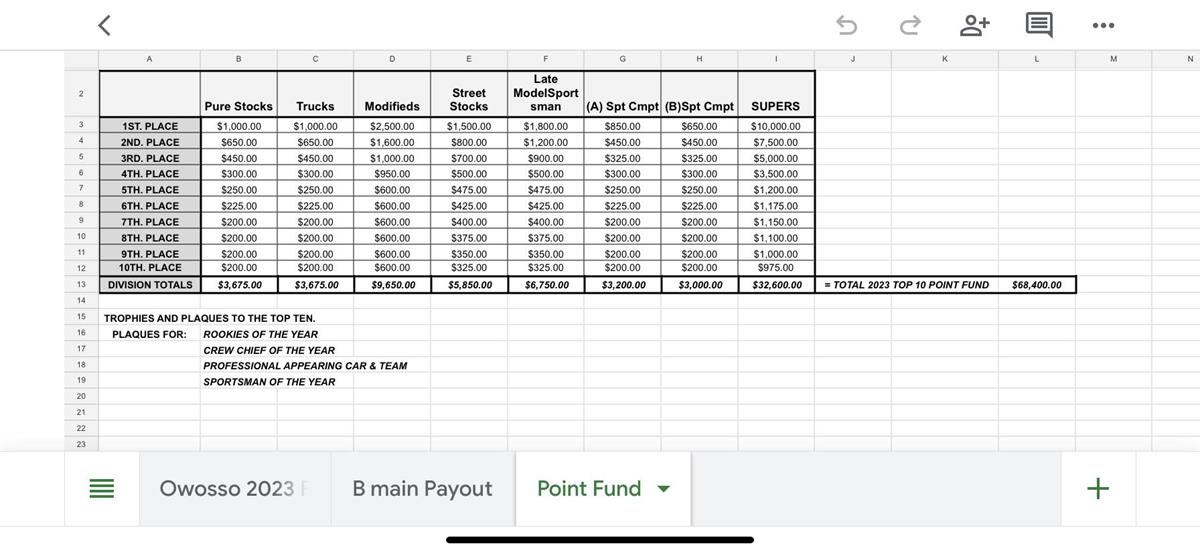Click the SUPERS 1st place $10,000.00 cell
The image size is (1200, 554).
pos(775,127)
